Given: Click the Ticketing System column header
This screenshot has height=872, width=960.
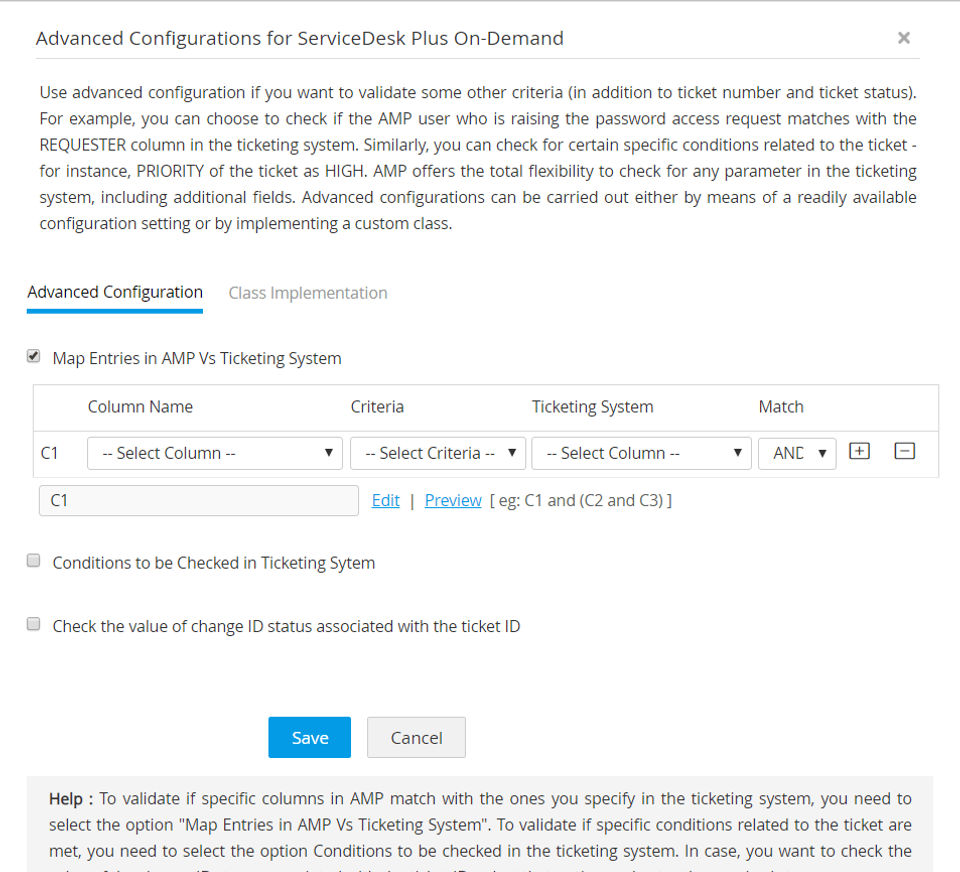Looking at the screenshot, I should tap(593, 407).
